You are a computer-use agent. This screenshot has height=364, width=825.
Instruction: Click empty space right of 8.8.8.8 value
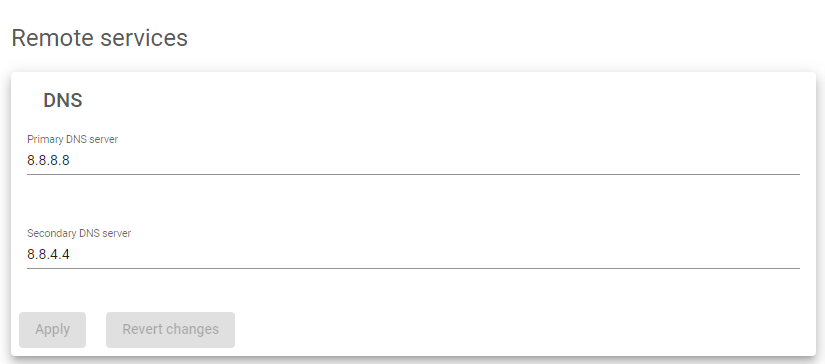point(435,160)
